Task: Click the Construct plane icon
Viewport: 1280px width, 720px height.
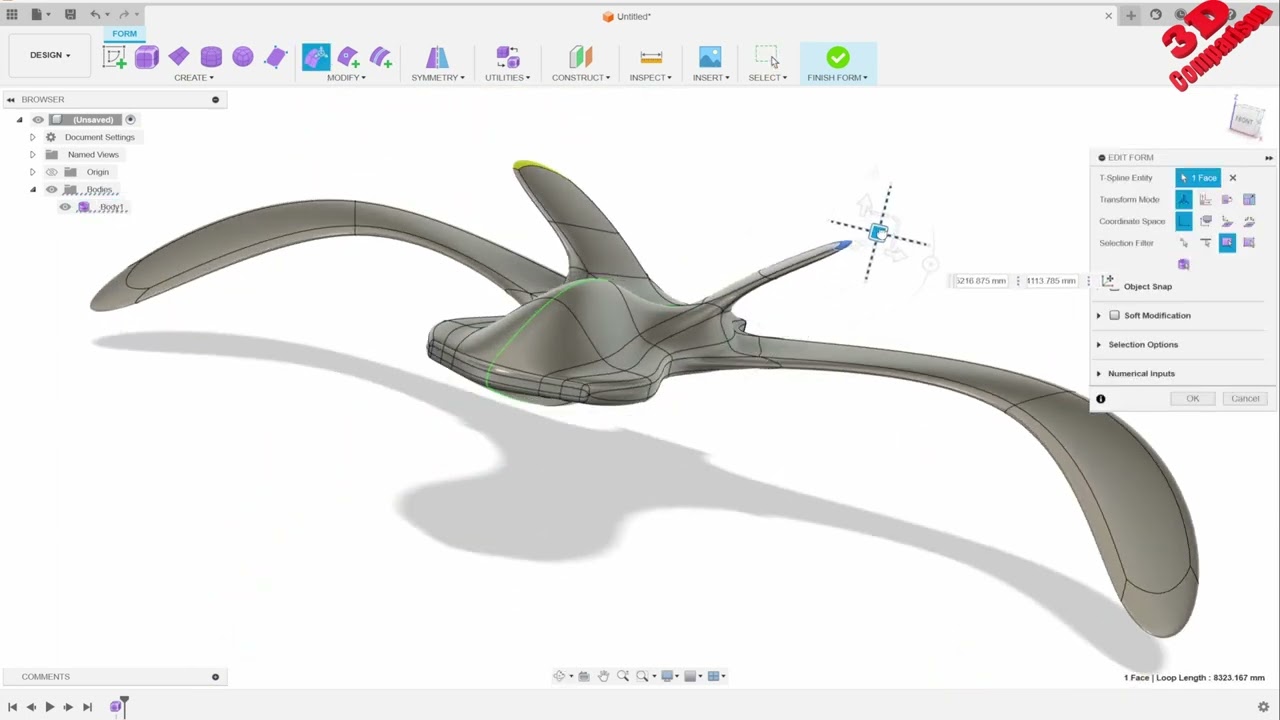Action: coord(581,57)
